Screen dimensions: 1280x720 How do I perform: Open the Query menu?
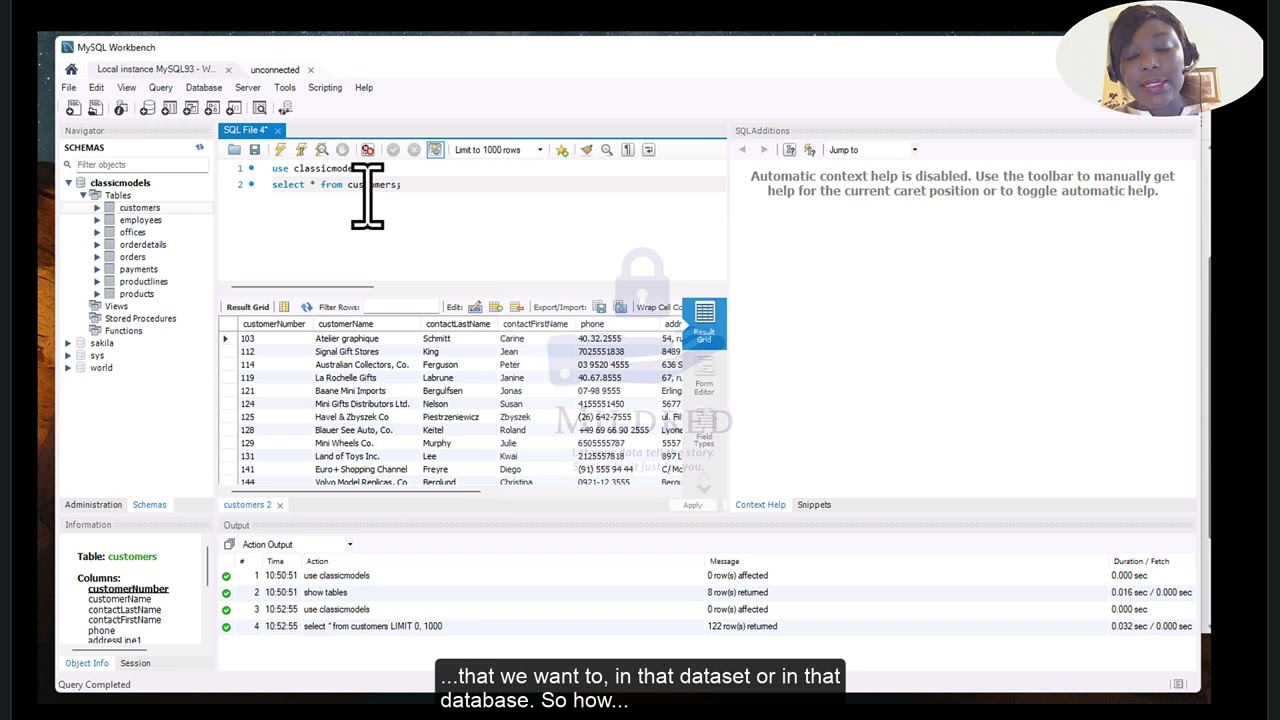pyautogui.click(x=160, y=88)
